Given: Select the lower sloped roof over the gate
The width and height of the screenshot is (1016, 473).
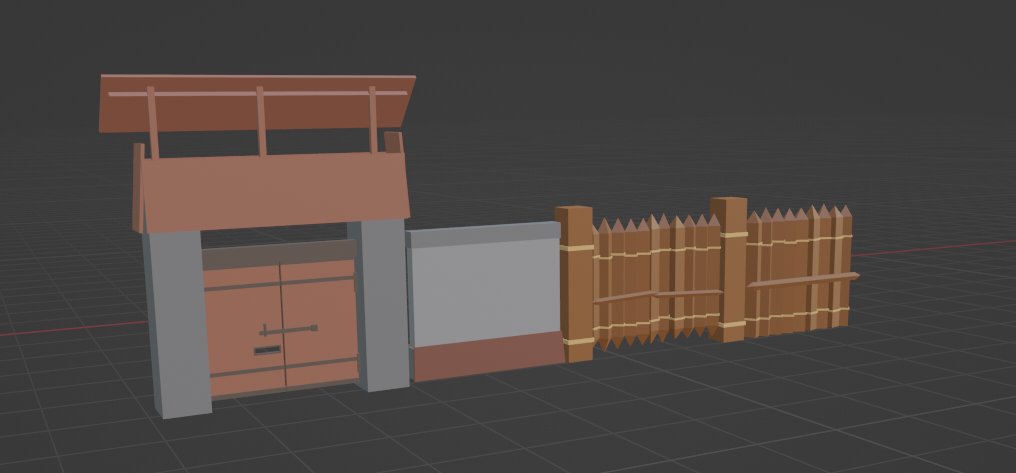Looking at the screenshot, I should [x=277, y=192].
